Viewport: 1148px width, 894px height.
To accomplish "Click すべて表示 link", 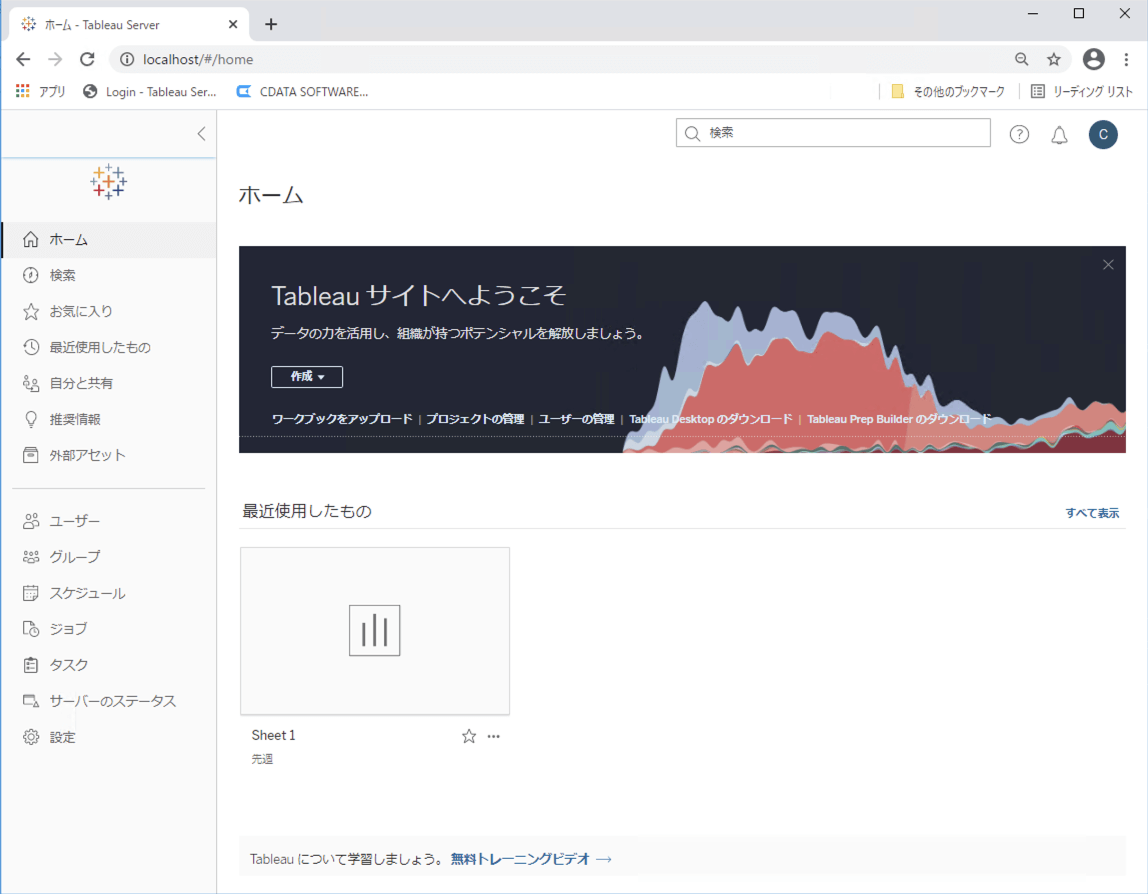I will (1092, 513).
